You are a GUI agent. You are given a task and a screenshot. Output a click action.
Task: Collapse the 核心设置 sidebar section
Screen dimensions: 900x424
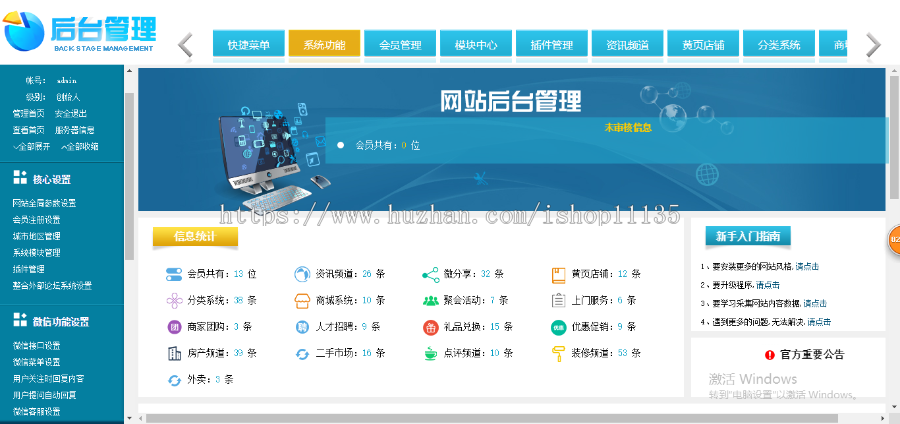point(52,180)
